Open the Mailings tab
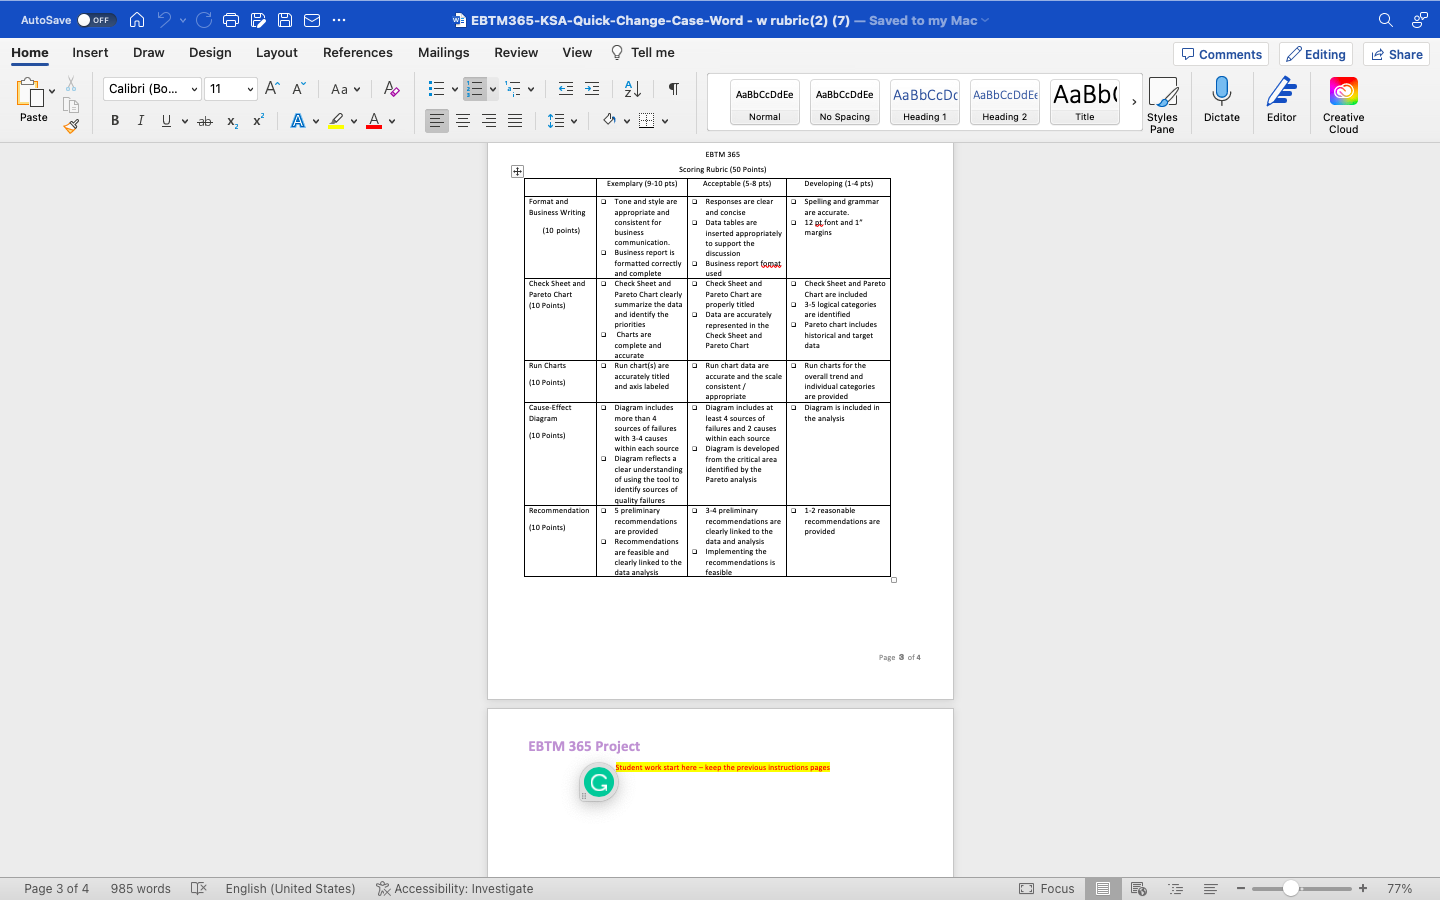The height and width of the screenshot is (900, 1440). (x=444, y=53)
